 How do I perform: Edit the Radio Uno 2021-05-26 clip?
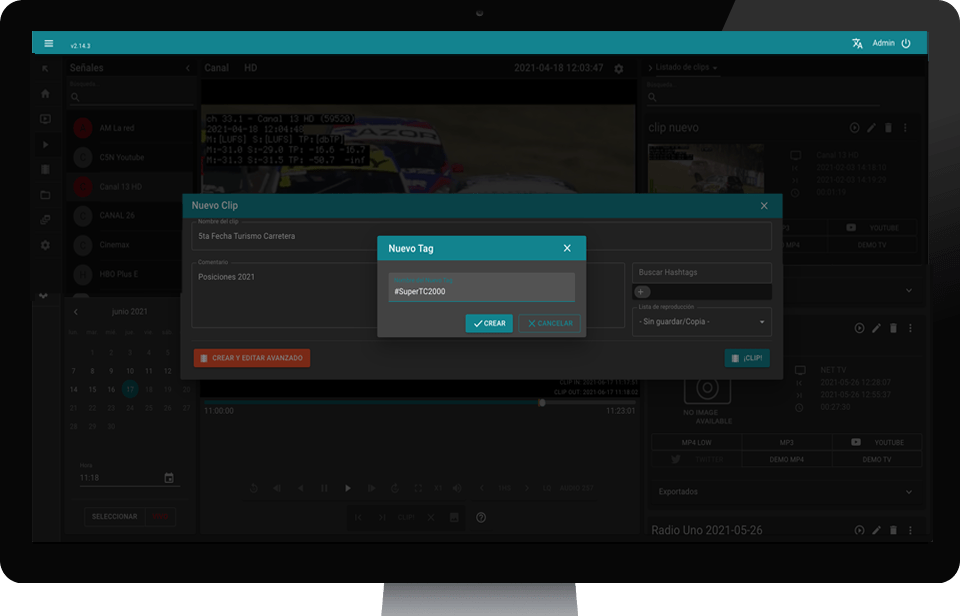(x=876, y=530)
